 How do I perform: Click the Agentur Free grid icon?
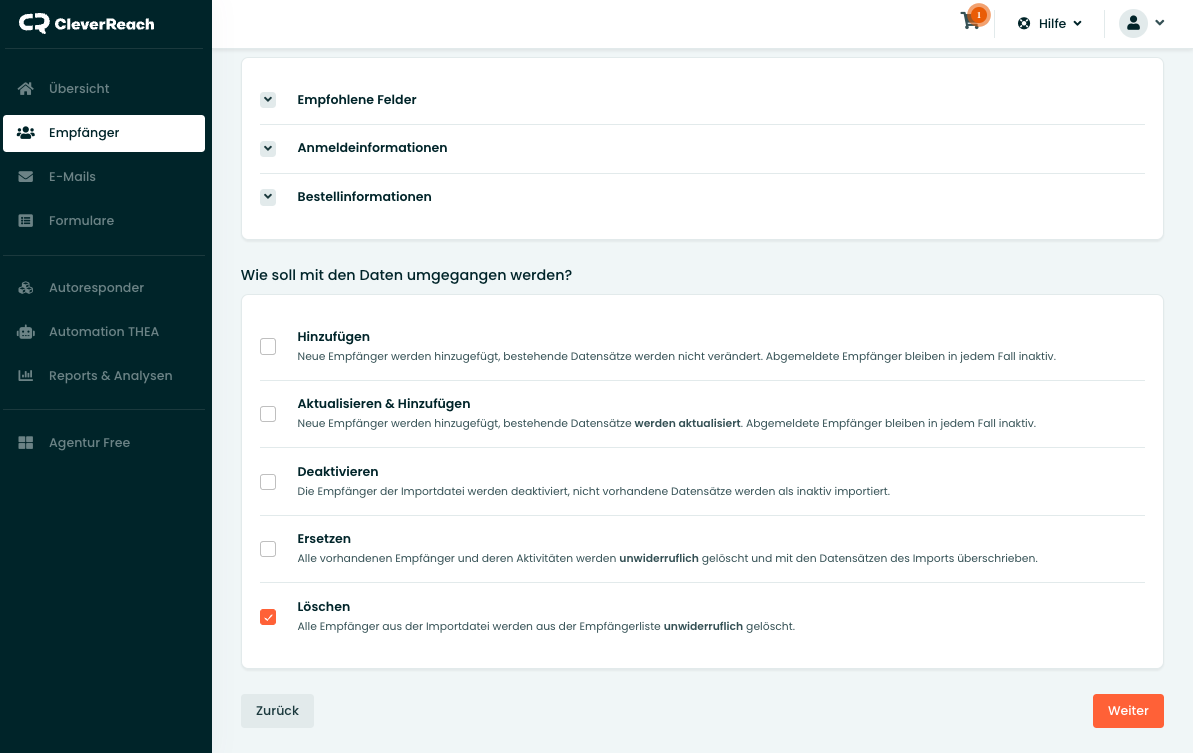pos(27,443)
